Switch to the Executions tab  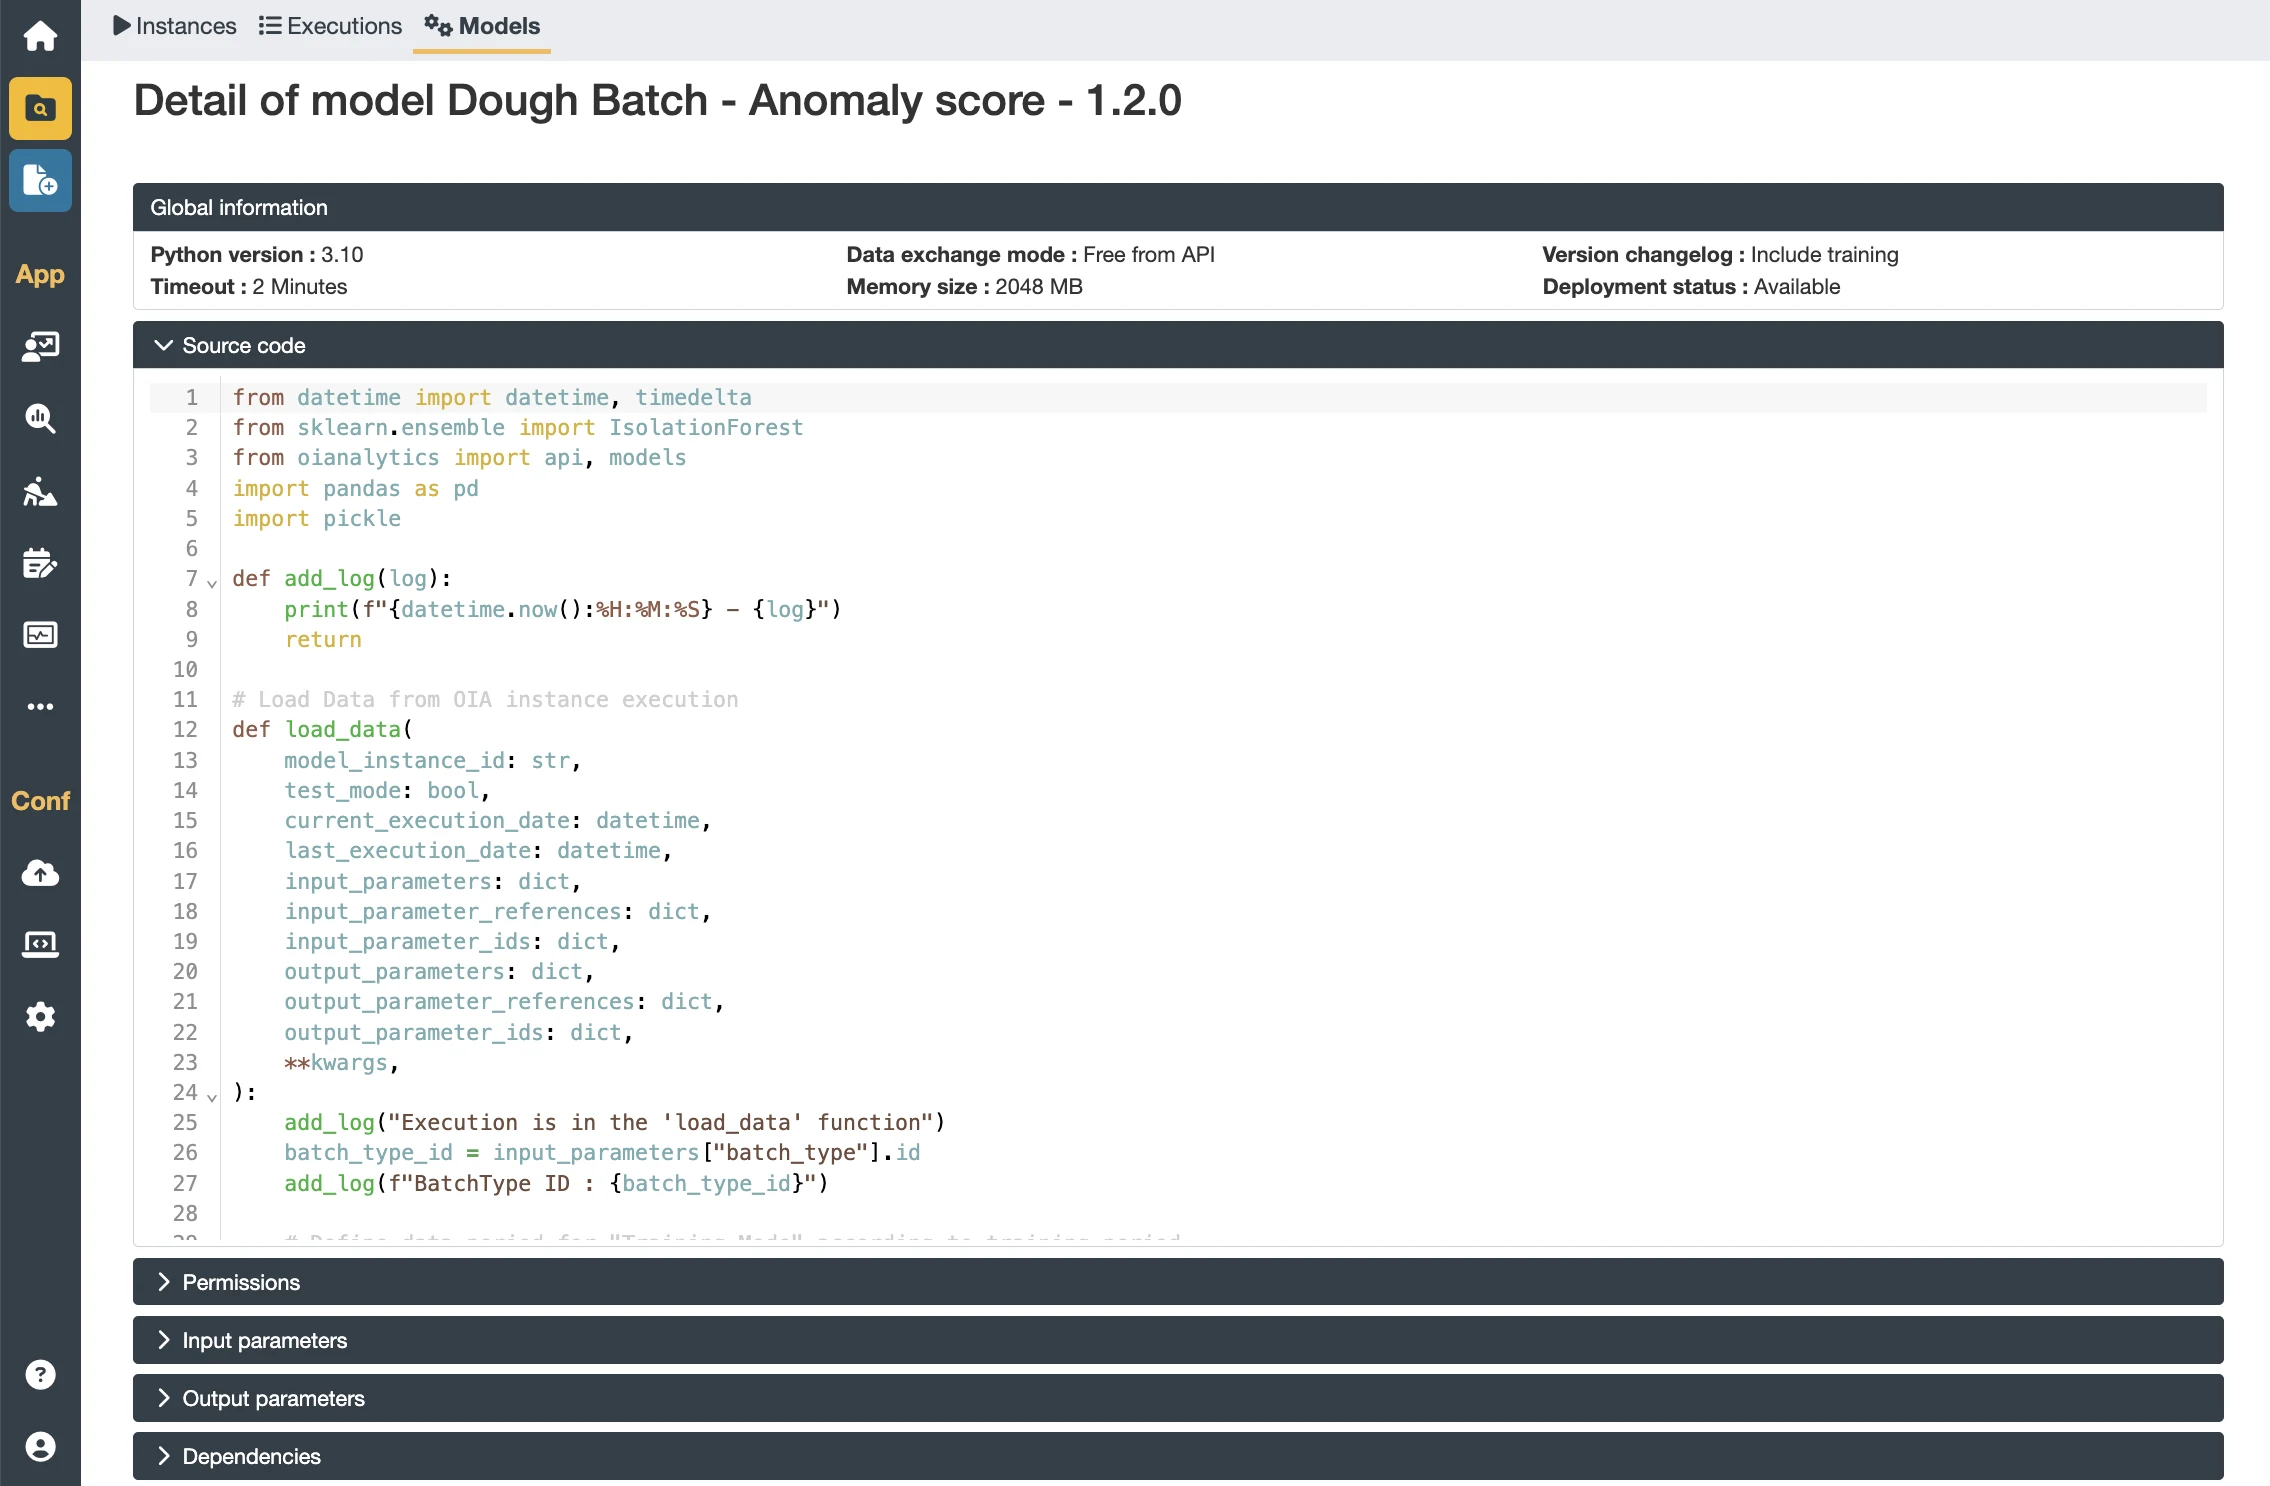330,26
